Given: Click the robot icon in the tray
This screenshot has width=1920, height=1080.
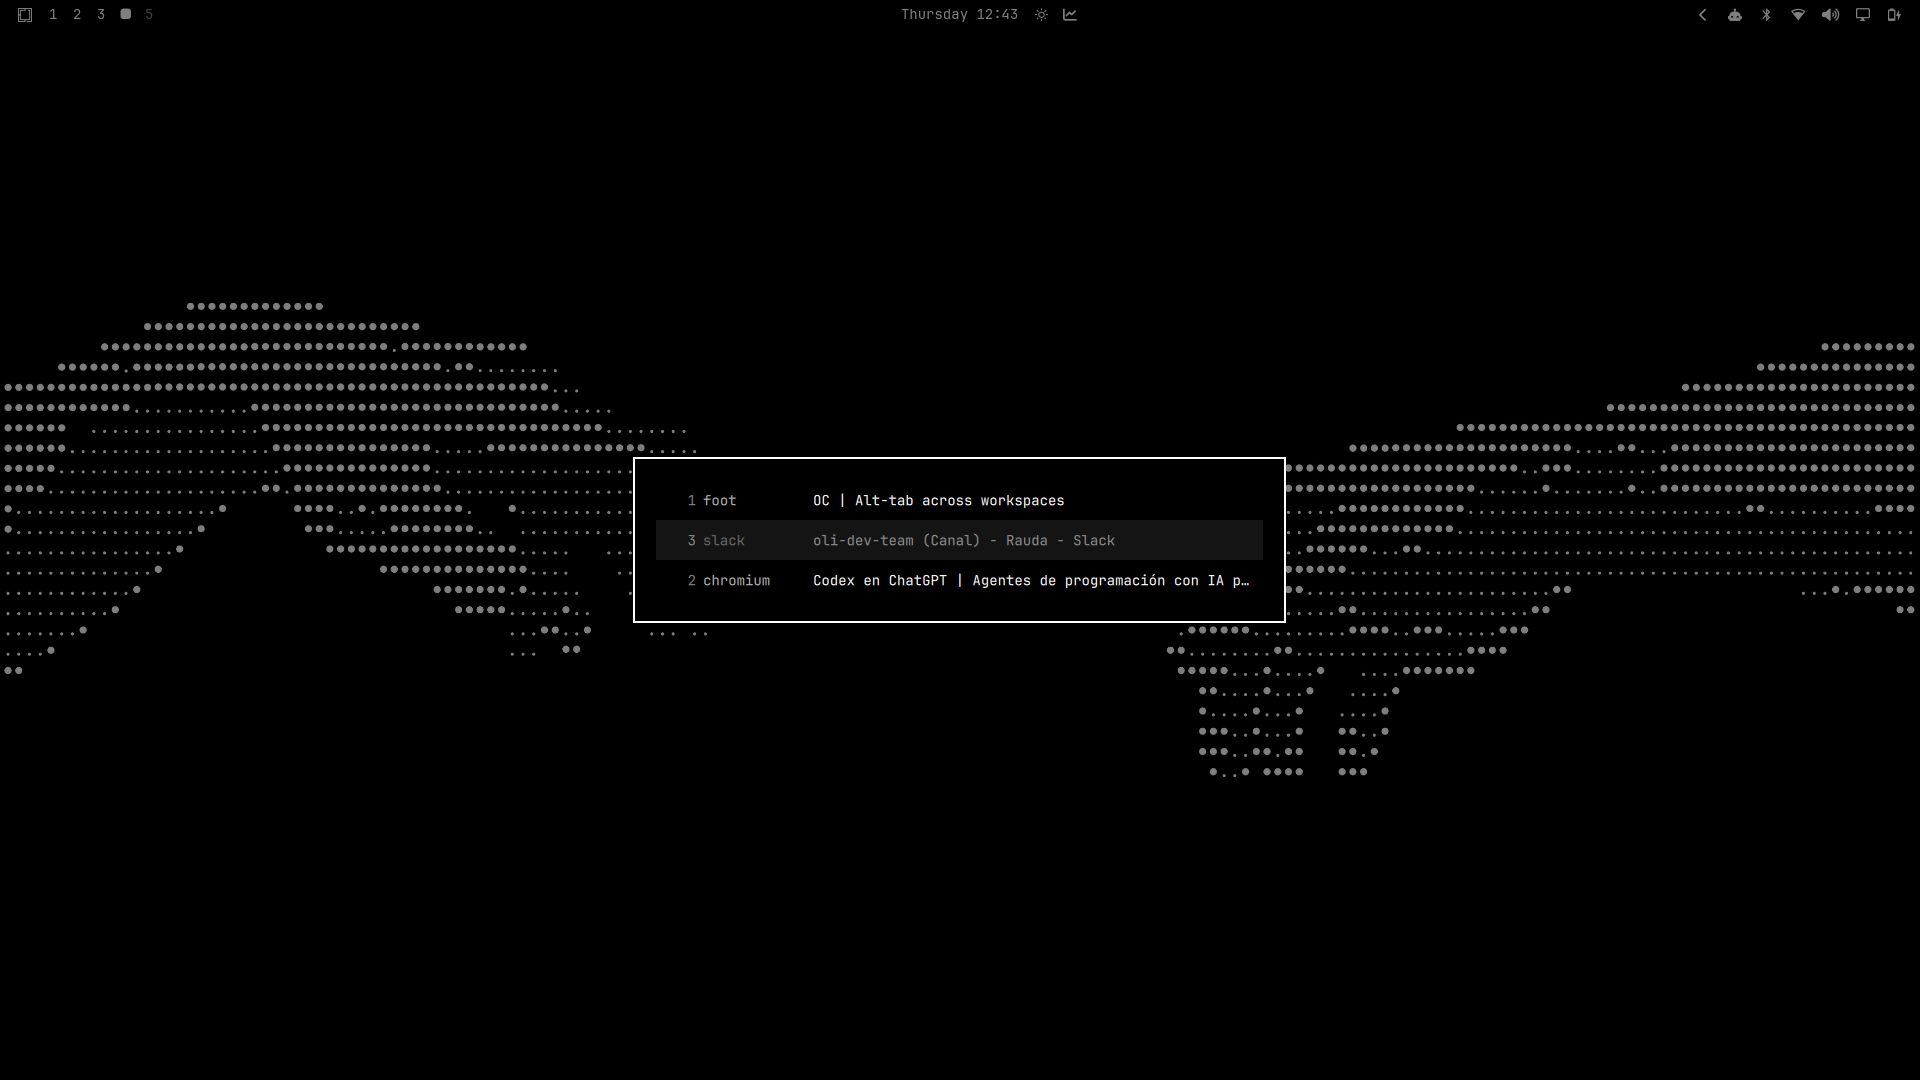Looking at the screenshot, I should point(1735,15).
